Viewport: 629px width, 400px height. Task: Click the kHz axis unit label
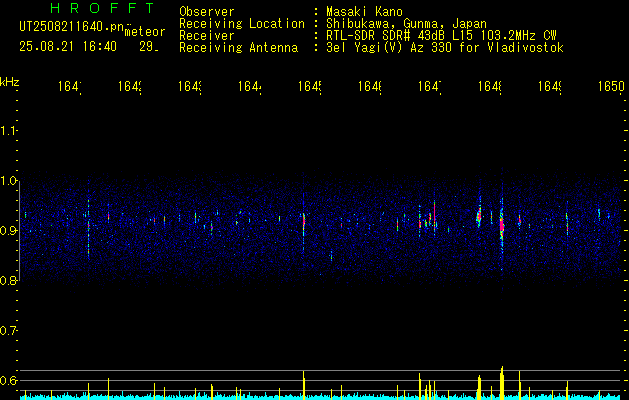coord(9,82)
